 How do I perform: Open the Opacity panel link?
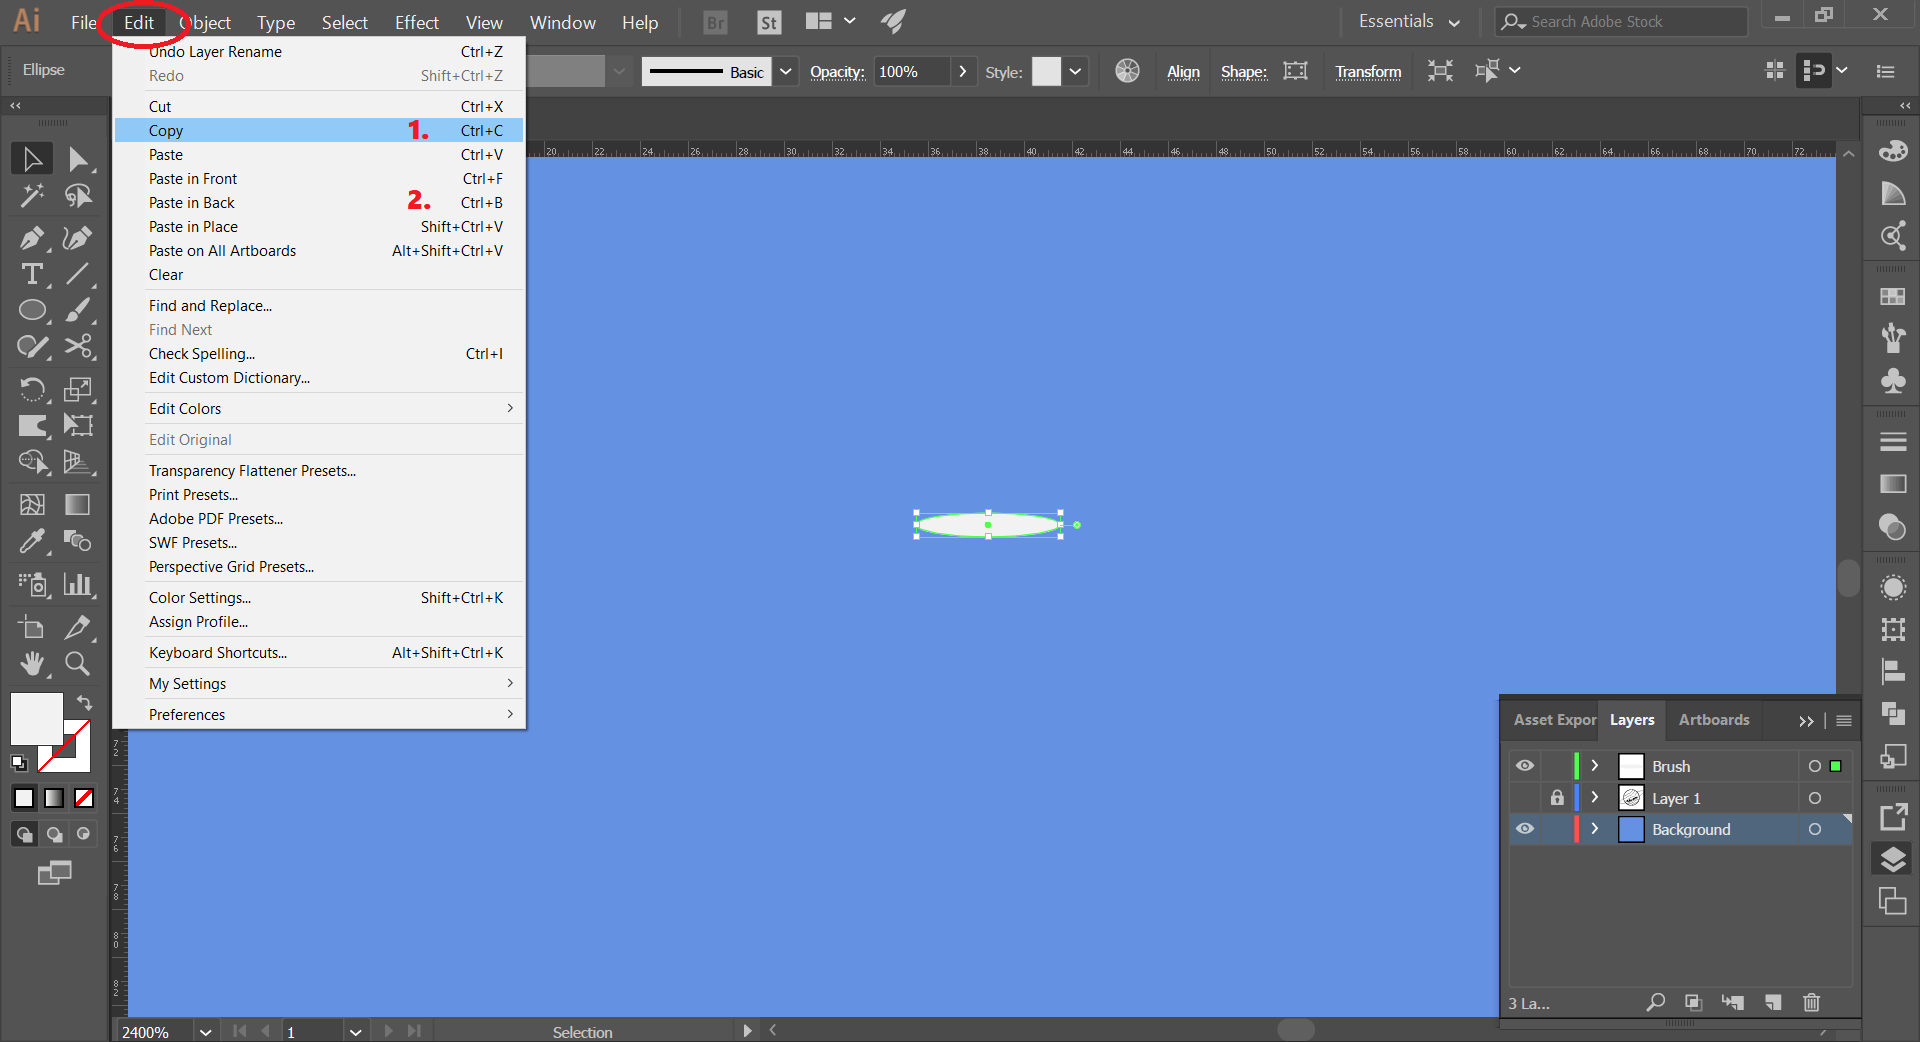[837, 72]
